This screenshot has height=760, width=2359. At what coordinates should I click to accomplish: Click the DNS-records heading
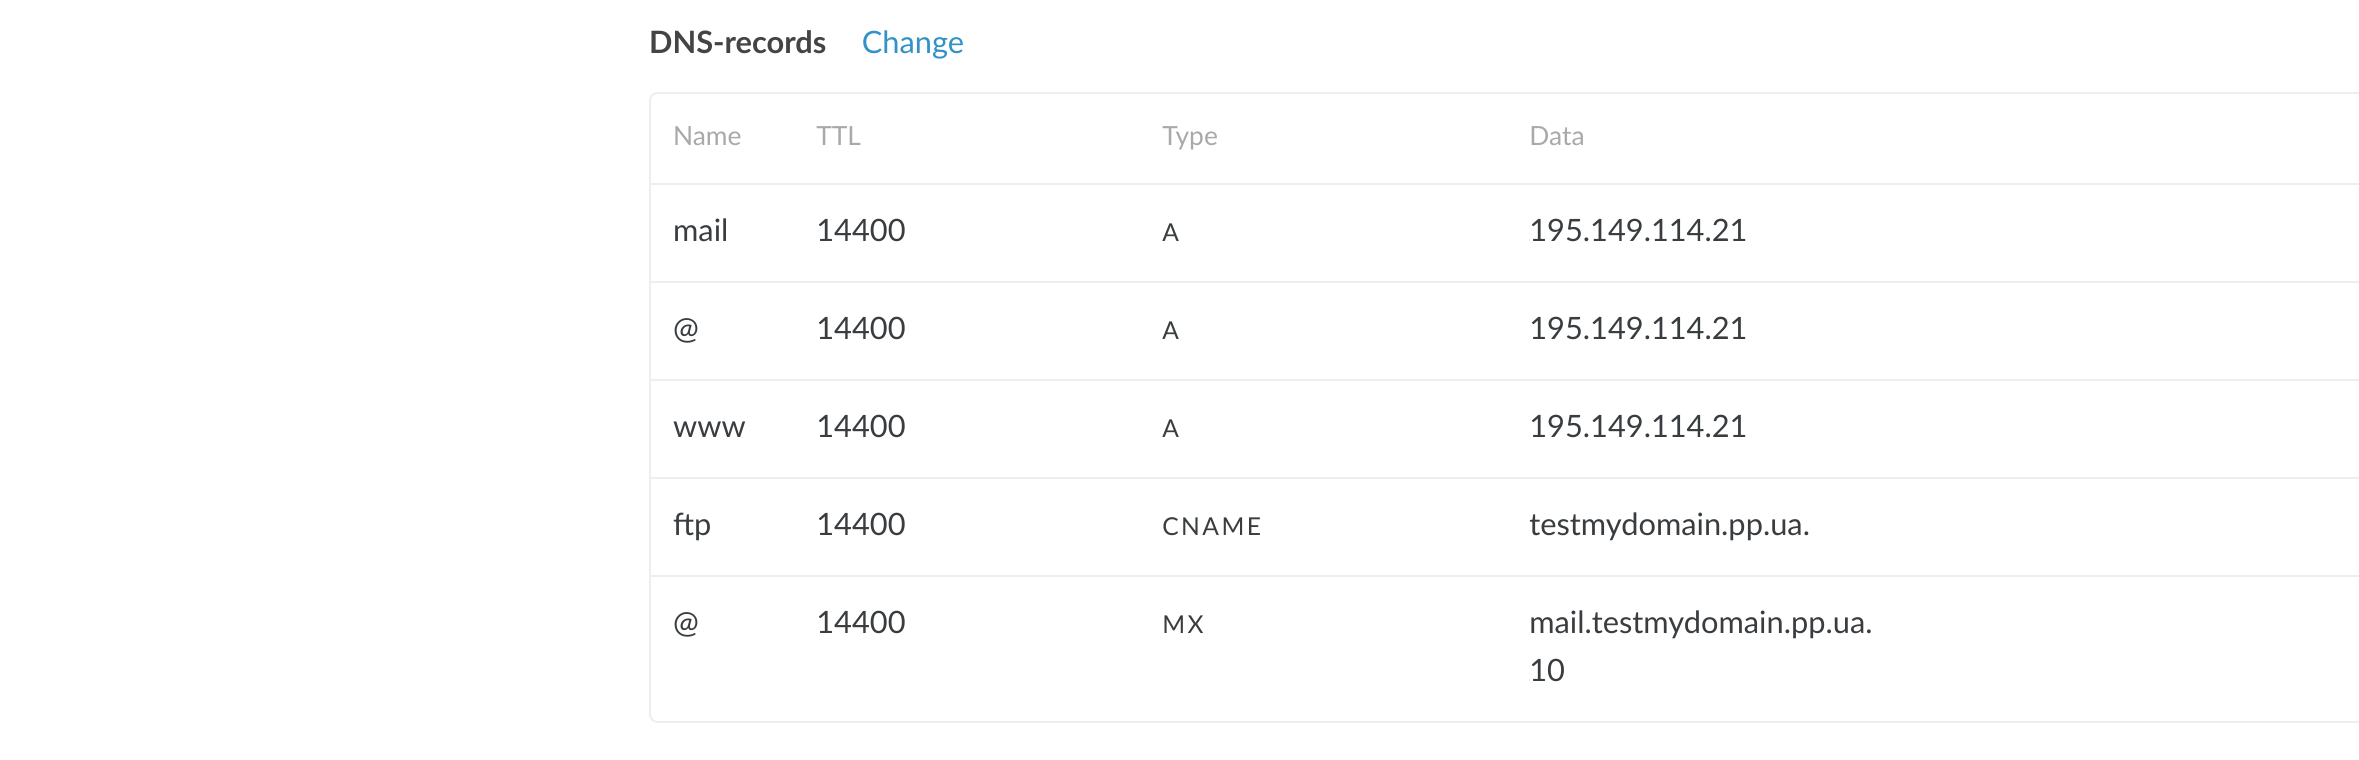pos(737,42)
